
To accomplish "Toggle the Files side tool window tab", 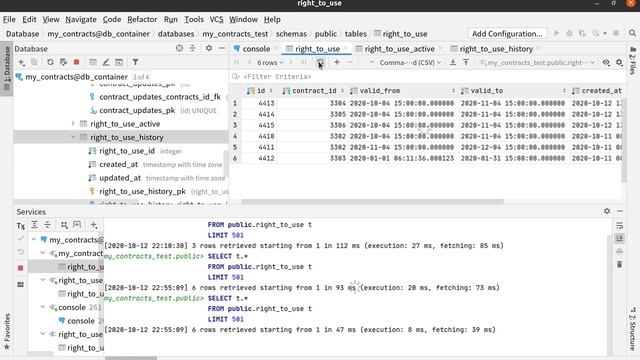I will pyautogui.click(x=633, y=60).
